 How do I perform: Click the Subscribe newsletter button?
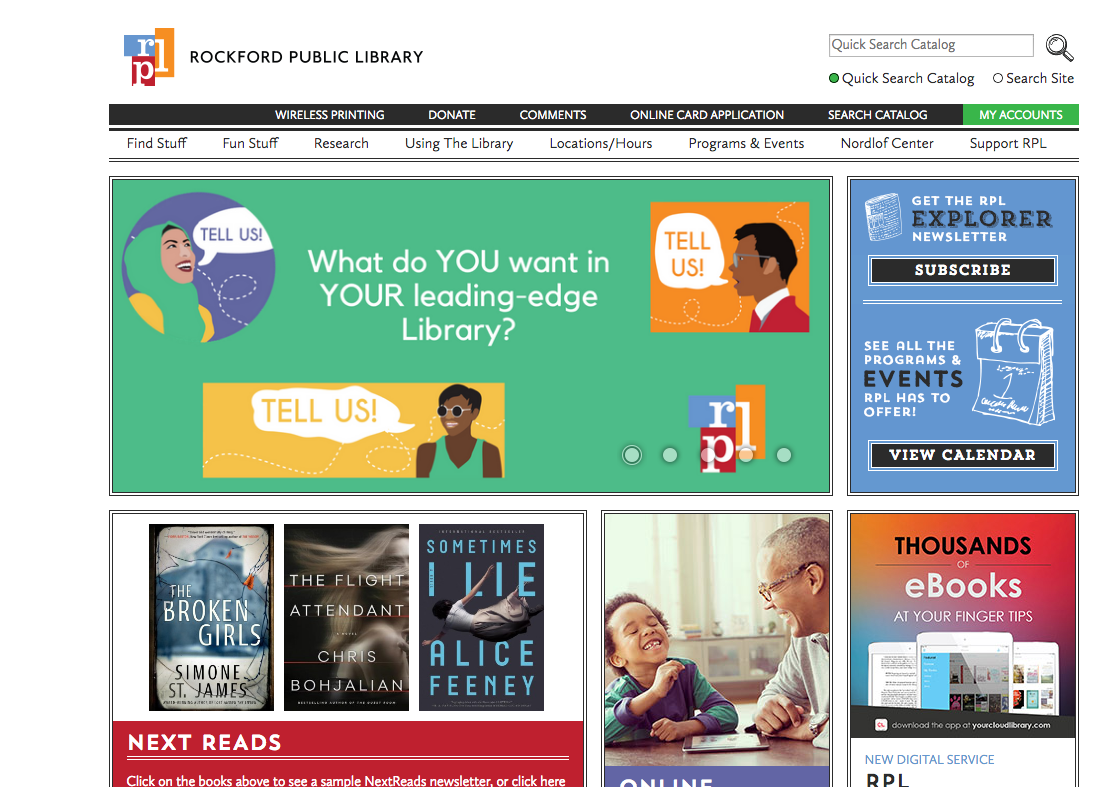(962, 270)
